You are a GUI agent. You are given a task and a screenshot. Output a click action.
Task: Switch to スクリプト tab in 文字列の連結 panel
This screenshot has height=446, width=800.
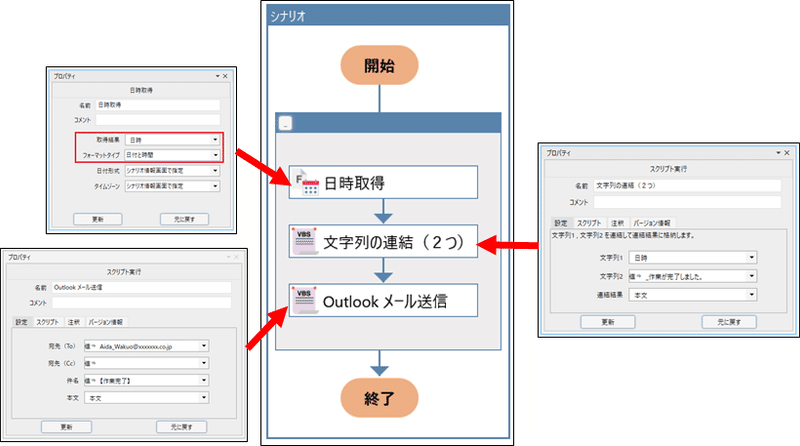click(x=589, y=223)
